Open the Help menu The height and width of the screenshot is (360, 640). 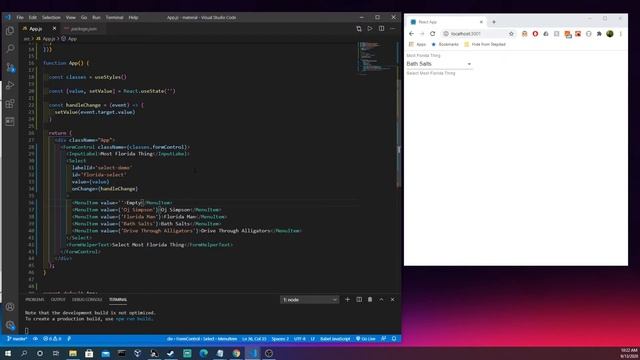tap(133, 18)
